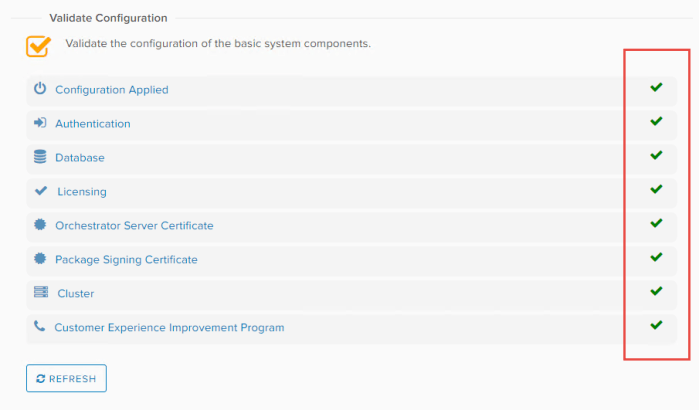Image resolution: width=699 pixels, height=410 pixels.
Task: Click the REFRESH button
Action: tap(66, 378)
